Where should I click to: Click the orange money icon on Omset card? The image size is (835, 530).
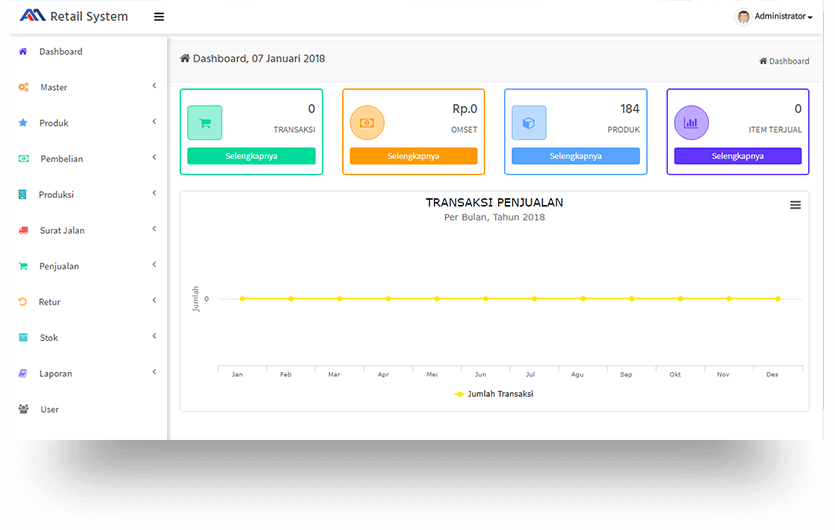(367, 123)
